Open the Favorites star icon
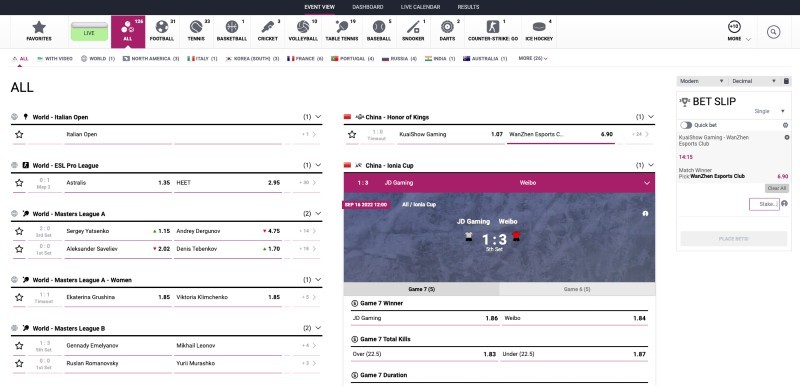Viewport: 800px width, 387px height. (x=39, y=27)
